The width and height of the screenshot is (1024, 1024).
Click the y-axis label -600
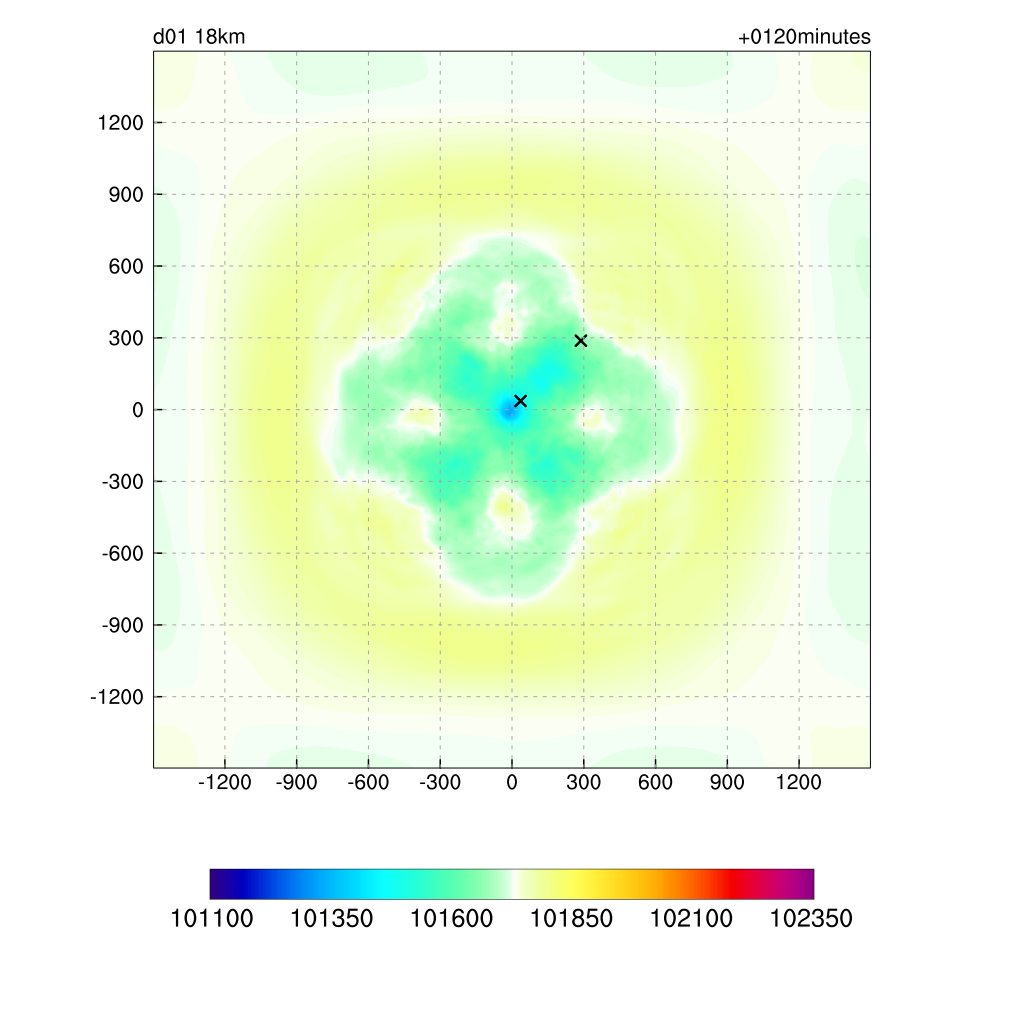tap(123, 554)
